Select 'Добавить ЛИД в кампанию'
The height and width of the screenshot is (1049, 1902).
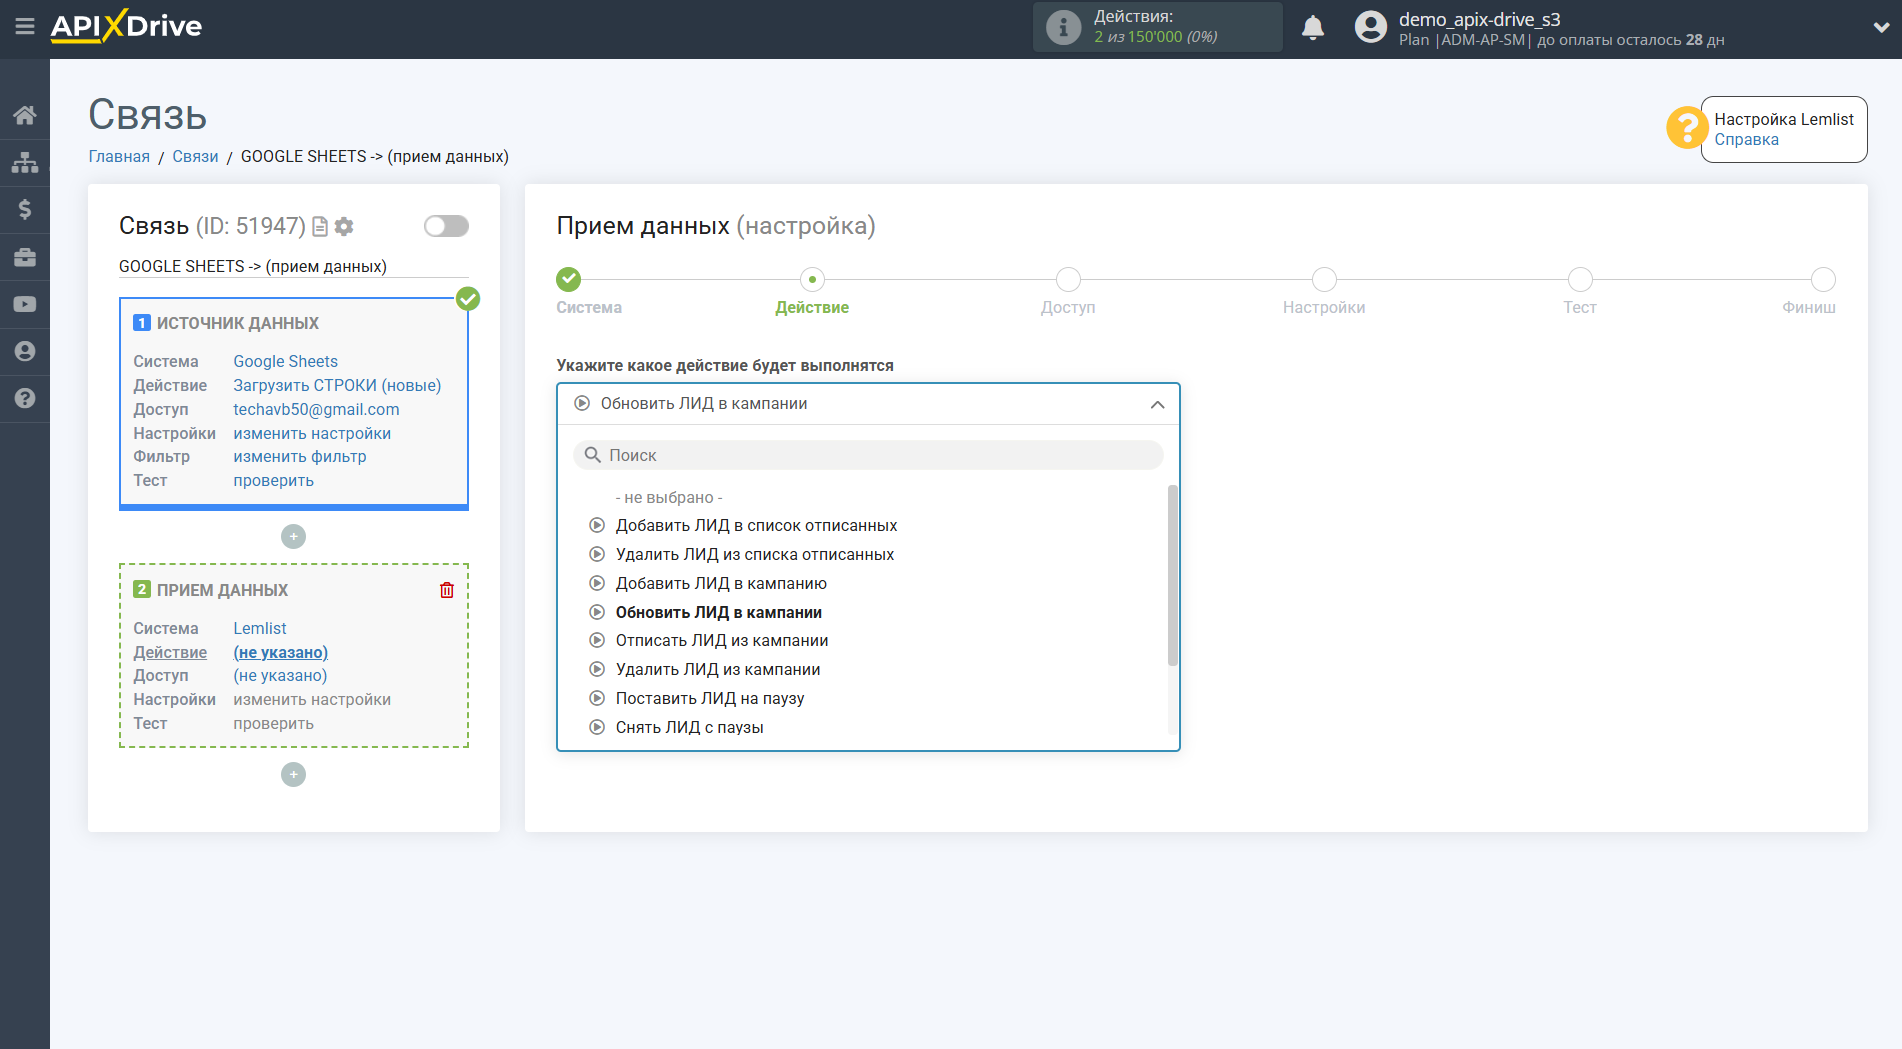click(721, 584)
